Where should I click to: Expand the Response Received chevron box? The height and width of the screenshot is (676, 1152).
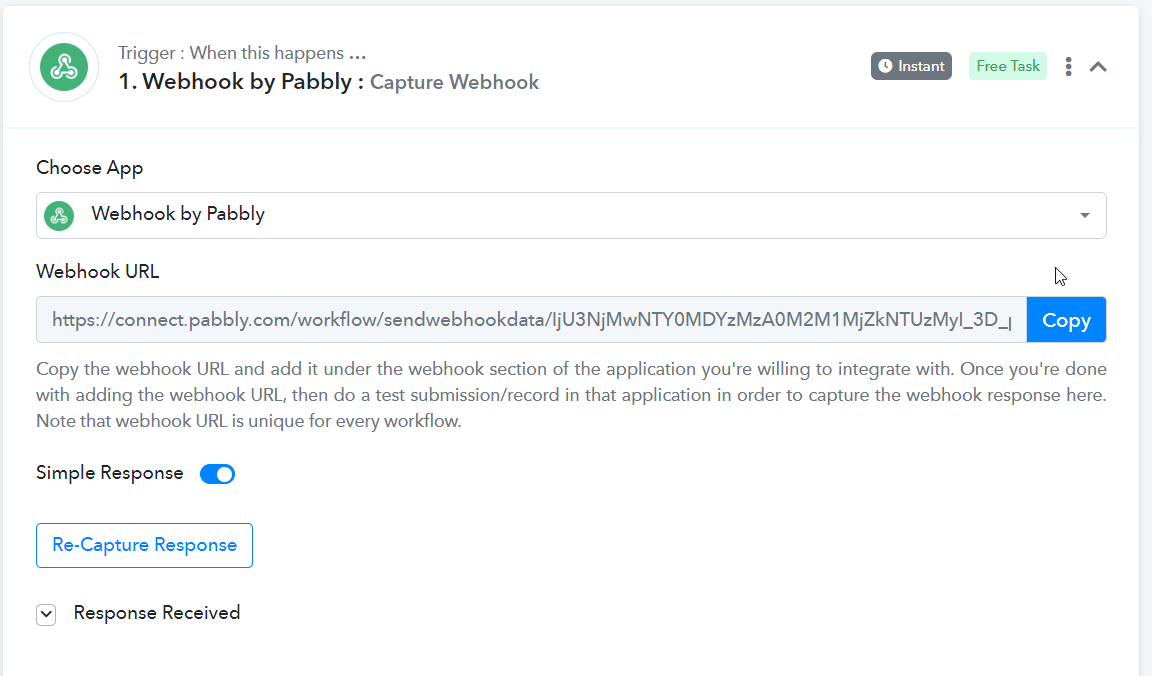pos(46,614)
